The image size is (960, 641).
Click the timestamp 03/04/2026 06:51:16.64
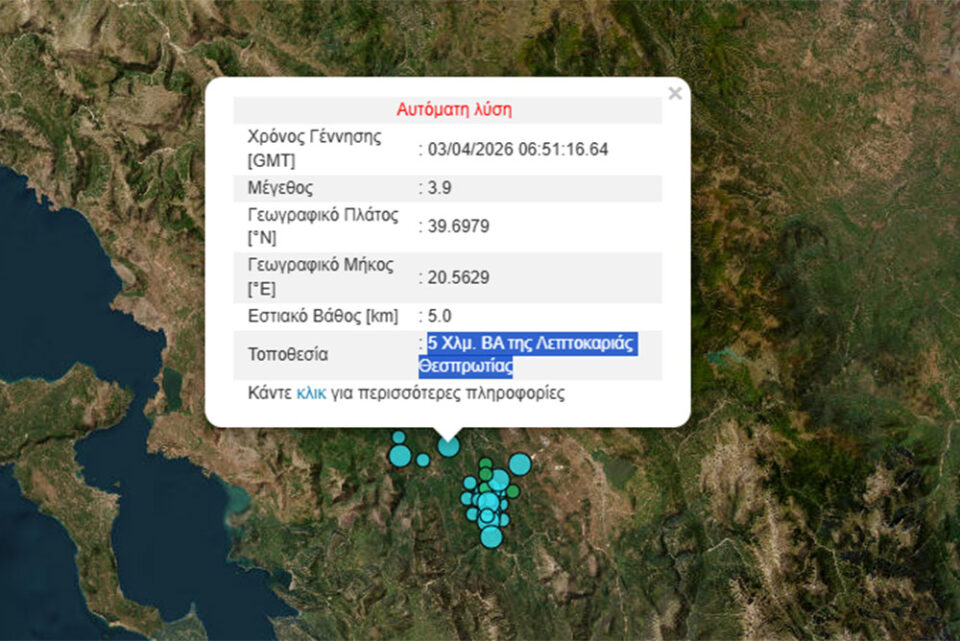click(518, 149)
